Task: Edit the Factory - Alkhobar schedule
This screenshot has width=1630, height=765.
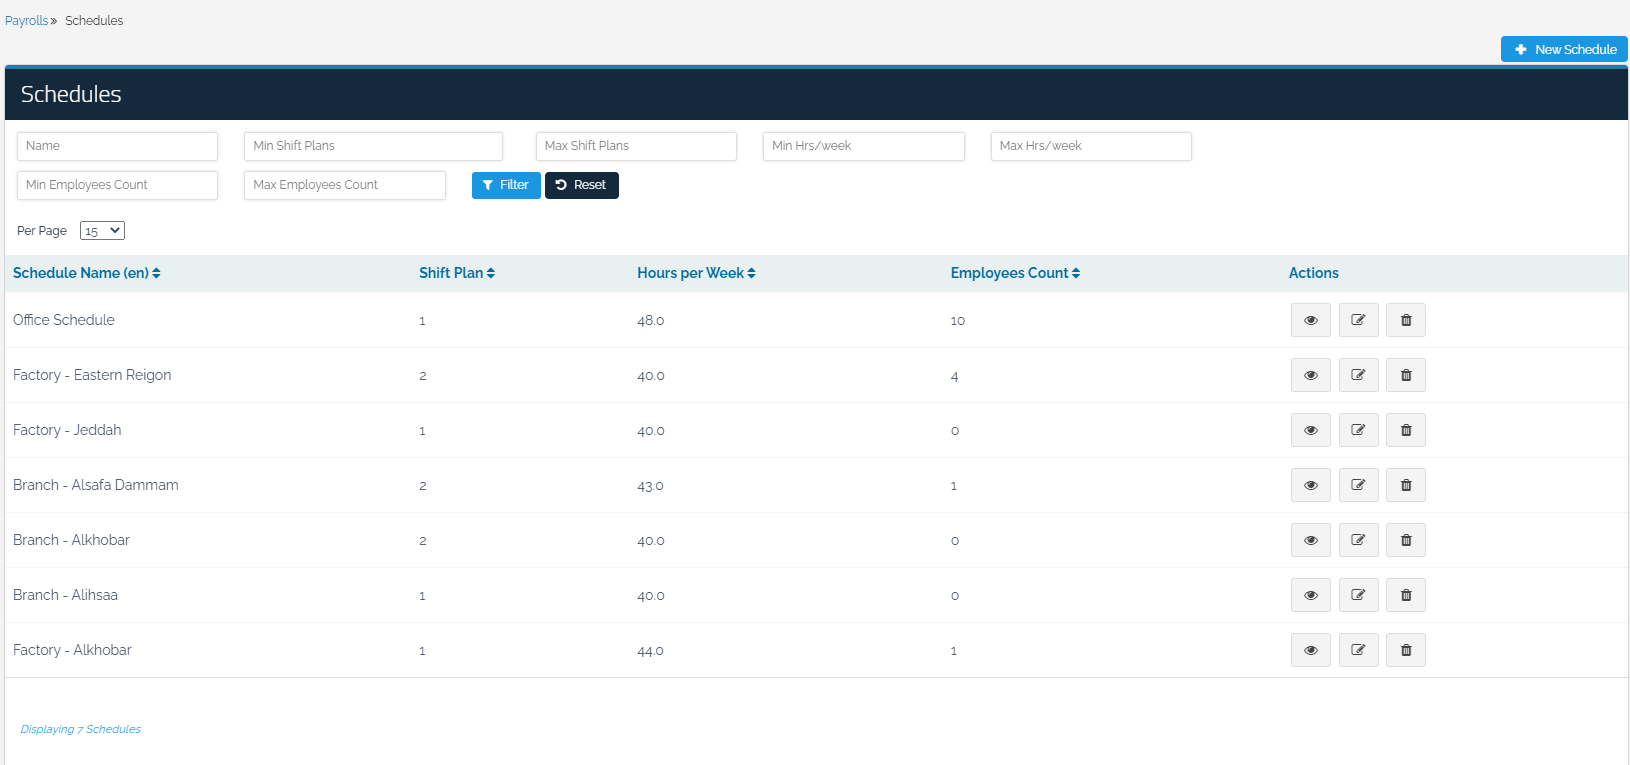Action: (x=1358, y=650)
